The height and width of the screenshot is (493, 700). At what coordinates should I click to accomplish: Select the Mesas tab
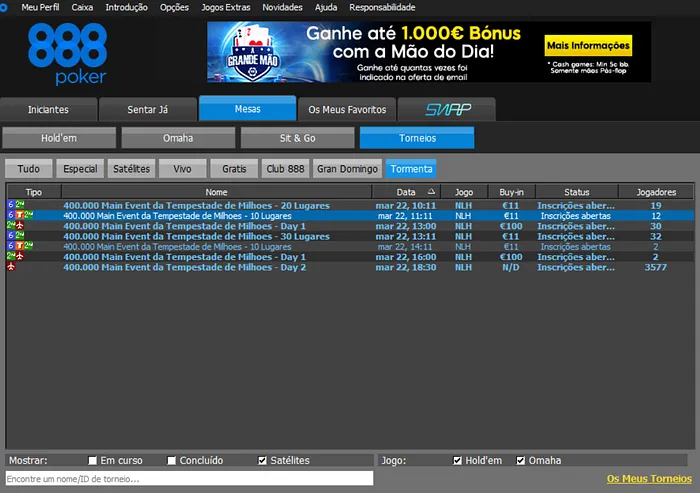pos(247,109)
